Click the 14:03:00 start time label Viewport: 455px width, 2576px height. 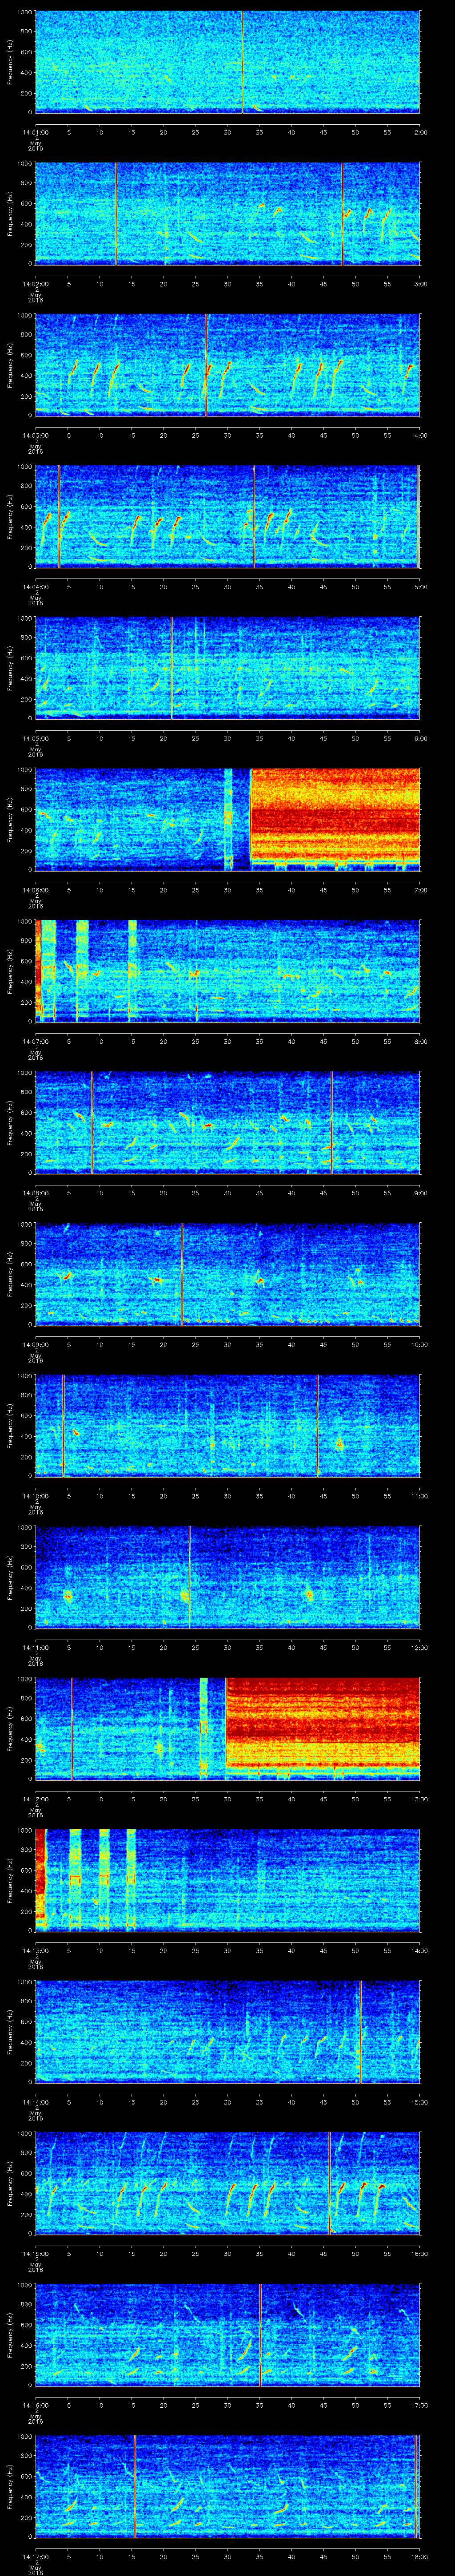35,435
